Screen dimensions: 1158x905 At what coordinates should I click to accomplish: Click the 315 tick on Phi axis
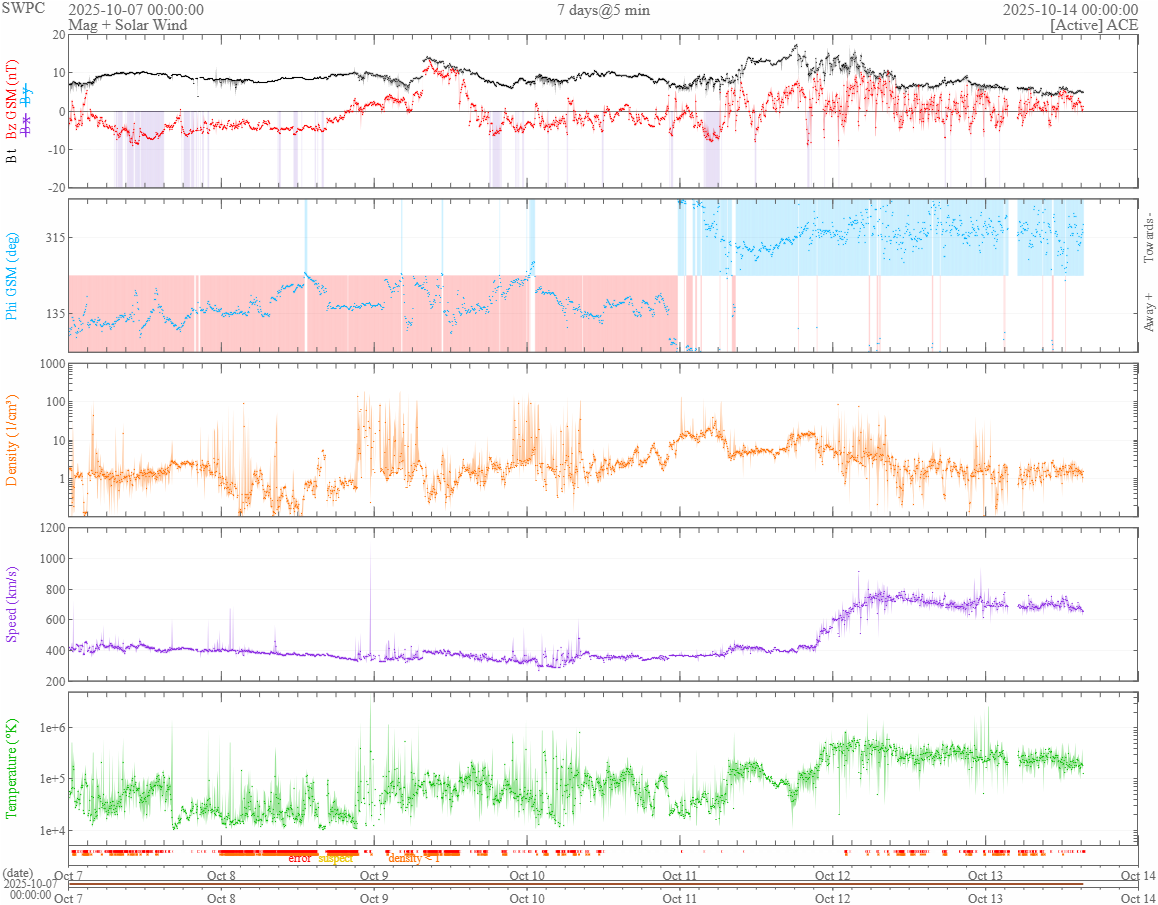tap(55, 237)
